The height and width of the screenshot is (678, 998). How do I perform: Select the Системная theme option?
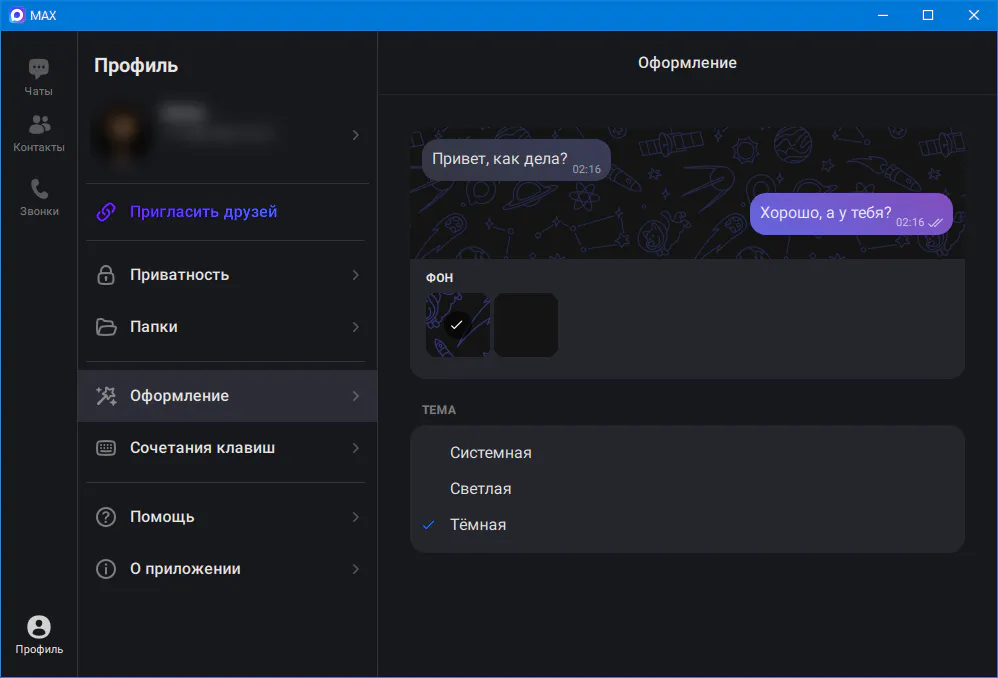(x=490, y=453)
